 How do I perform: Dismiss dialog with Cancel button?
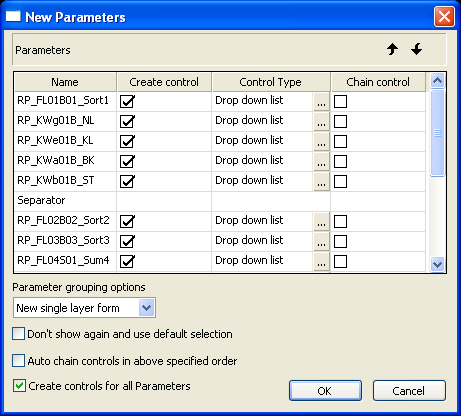pos(409,391)
